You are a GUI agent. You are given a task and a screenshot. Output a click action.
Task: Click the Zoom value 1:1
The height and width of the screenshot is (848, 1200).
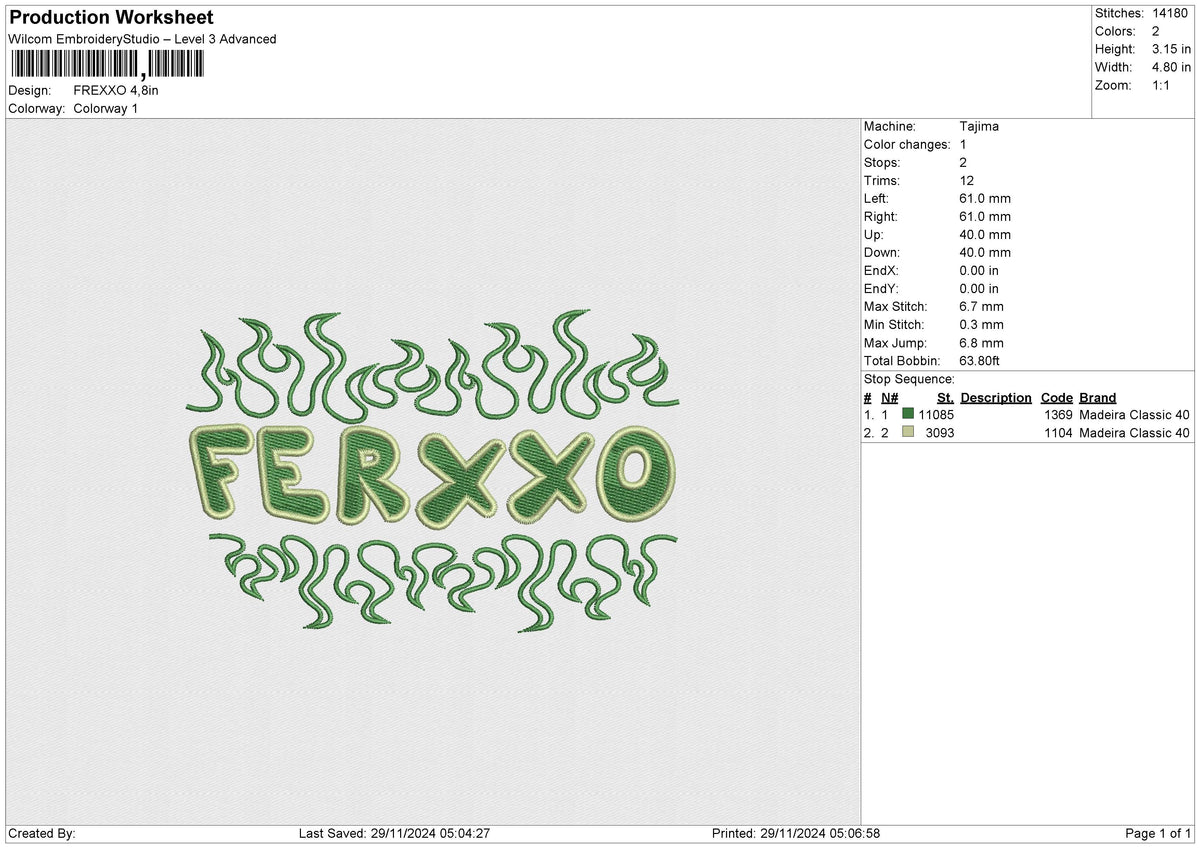tap(1163, 85)
